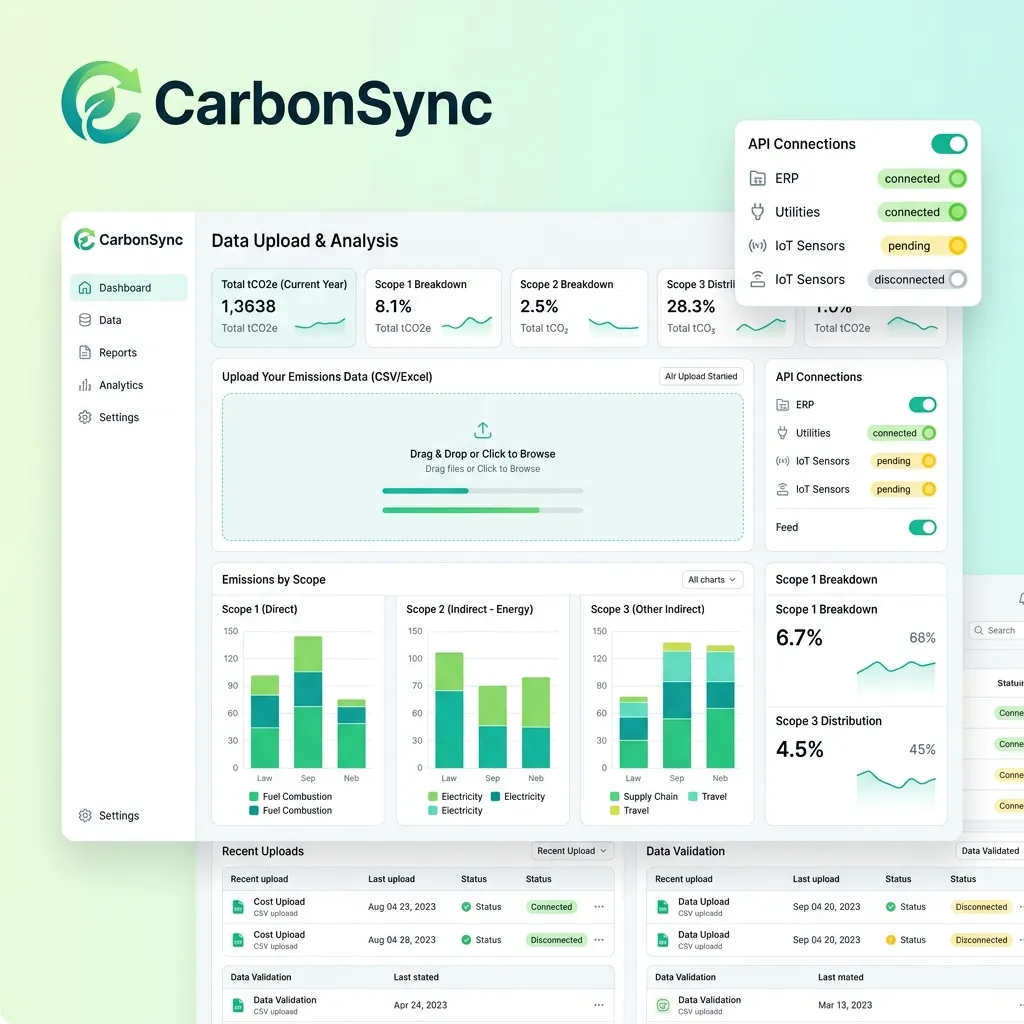Click the CarbonSync logo in the sidebar
The width and height of the screenshot is (1024, 1024).
pyautogui.click(x=128, y=240)
